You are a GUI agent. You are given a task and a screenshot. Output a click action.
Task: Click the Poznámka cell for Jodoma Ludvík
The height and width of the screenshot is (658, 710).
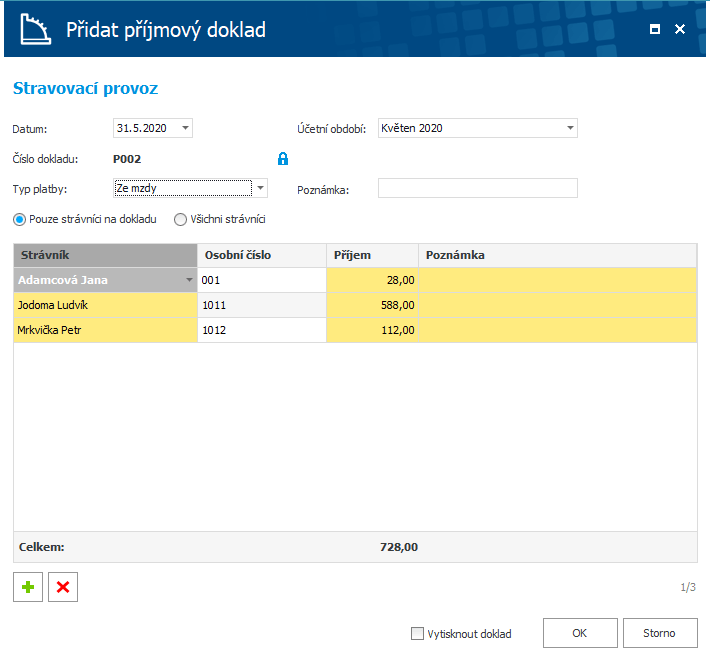click(557, 305)
